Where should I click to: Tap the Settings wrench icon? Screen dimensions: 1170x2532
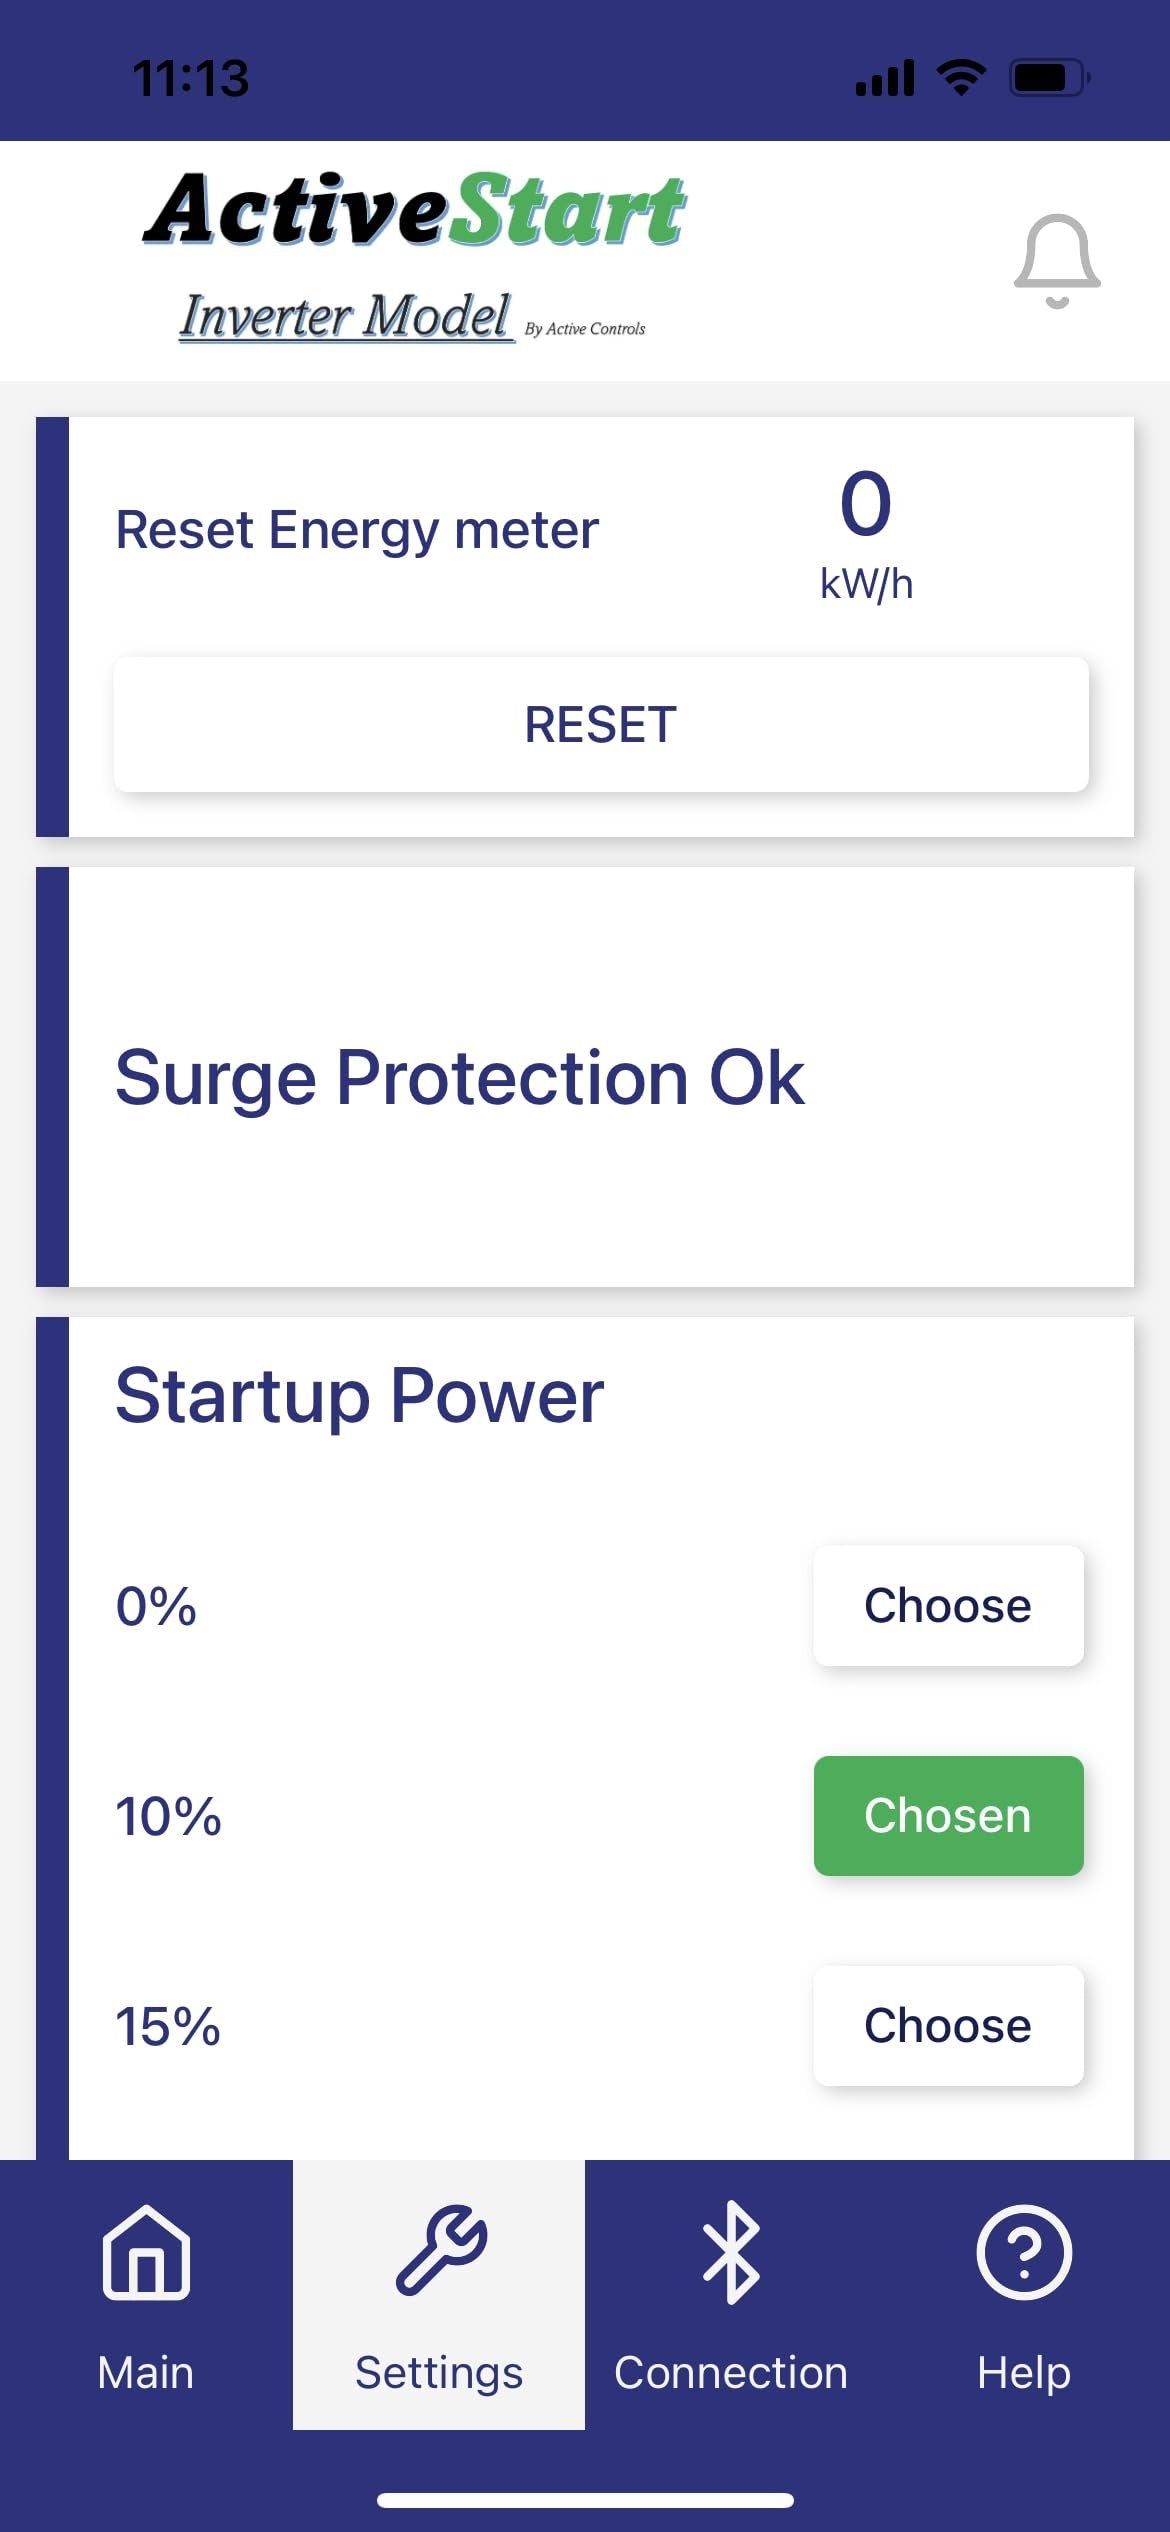point(440,2250)
